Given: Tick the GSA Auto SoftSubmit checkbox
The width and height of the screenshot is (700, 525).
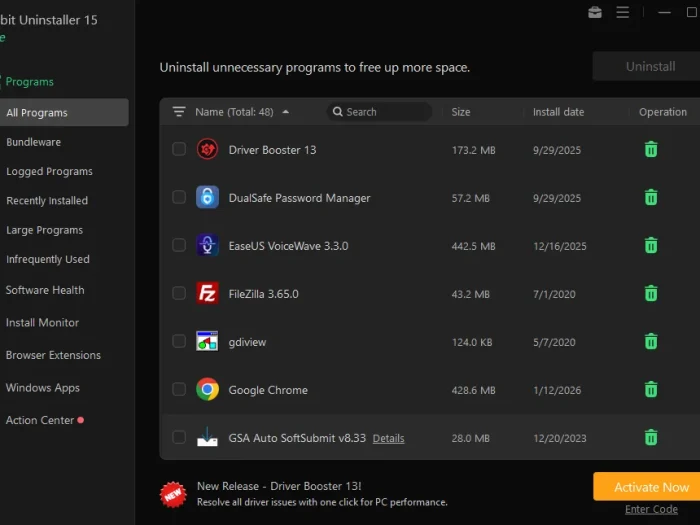Looking at the screenshot, I should point(179,437).
